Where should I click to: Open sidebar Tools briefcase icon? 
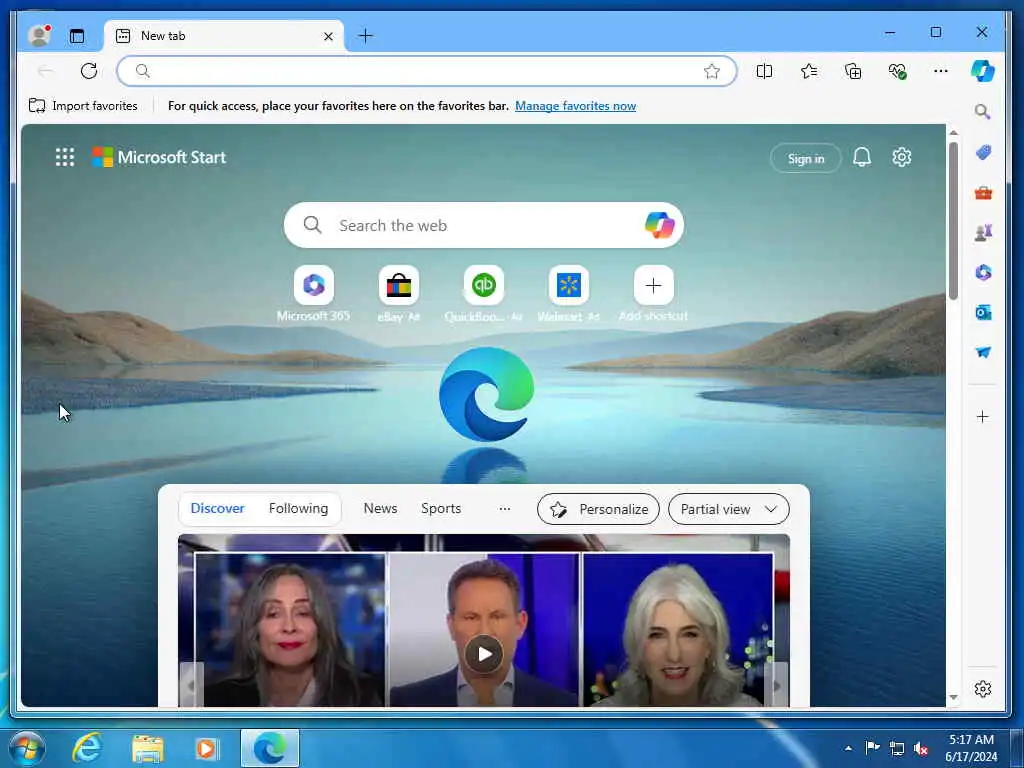[x=983, y=193]
